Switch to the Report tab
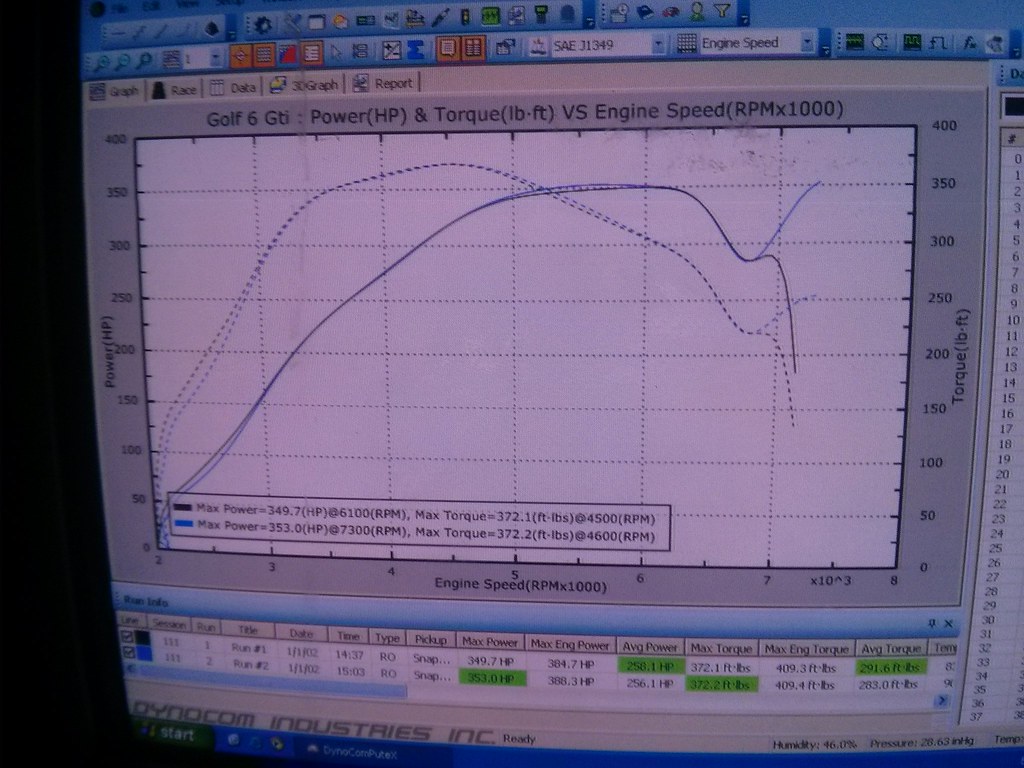The width and height of the screenshot is (1024, 768). pyautogui.click(x=383, y=84)
